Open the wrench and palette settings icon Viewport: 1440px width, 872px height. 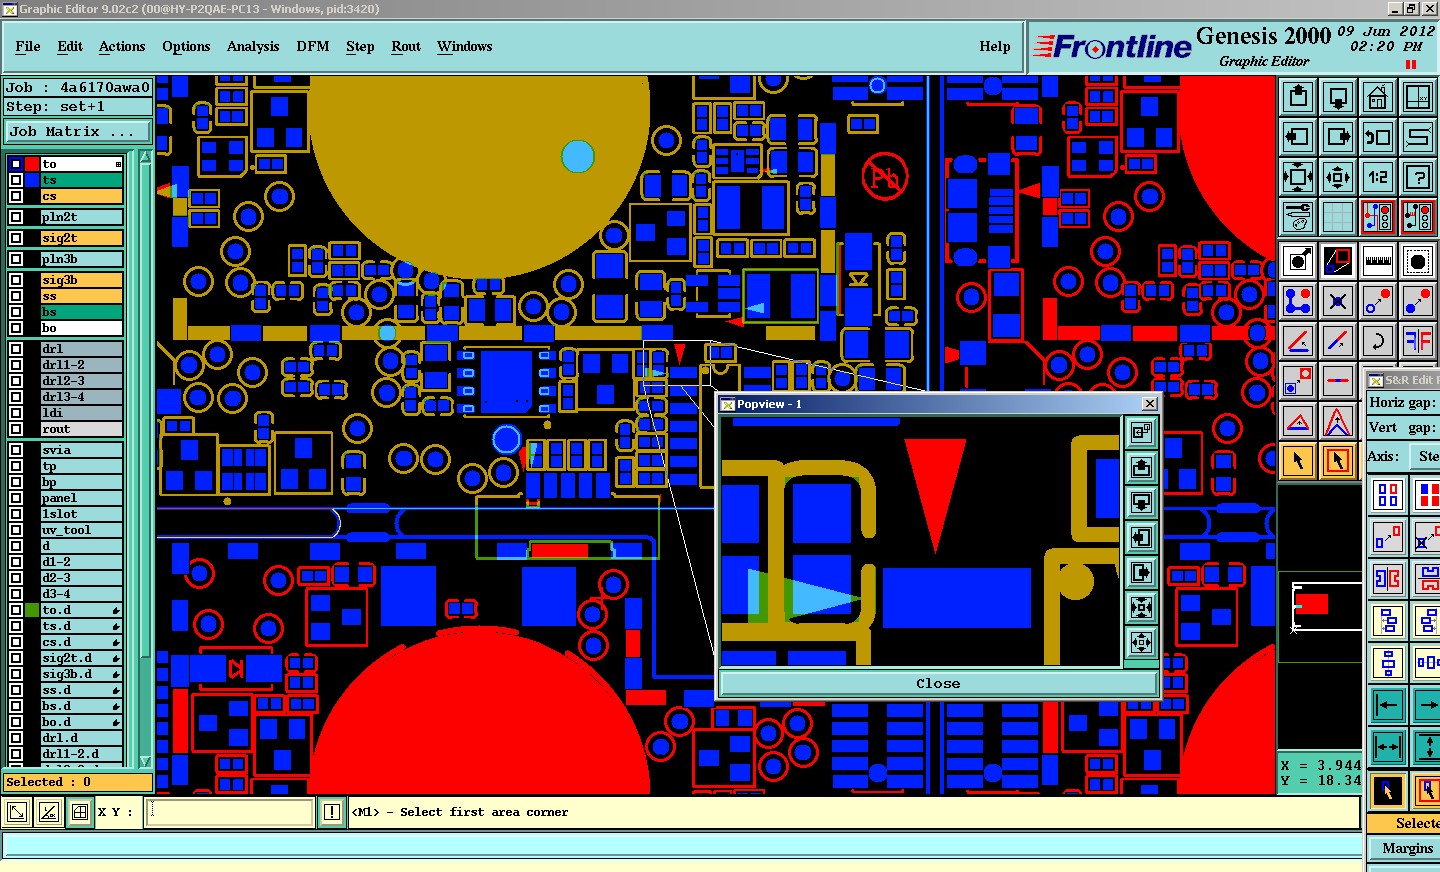[1298, 217]
